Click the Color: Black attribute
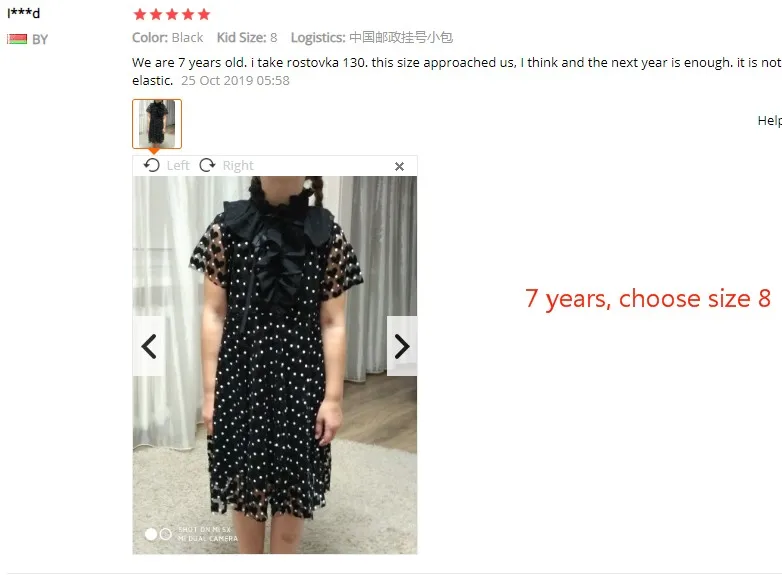This screenshot has width=782, height=575. (168, 37)
